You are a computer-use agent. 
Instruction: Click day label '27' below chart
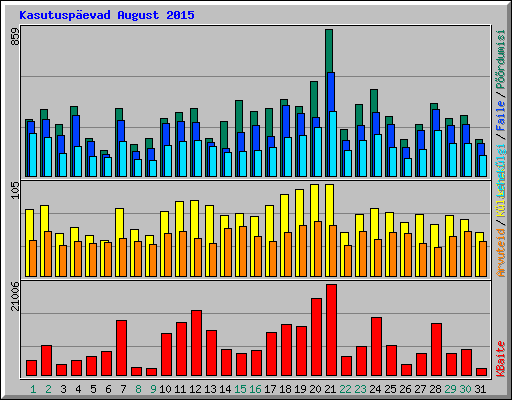420,389
